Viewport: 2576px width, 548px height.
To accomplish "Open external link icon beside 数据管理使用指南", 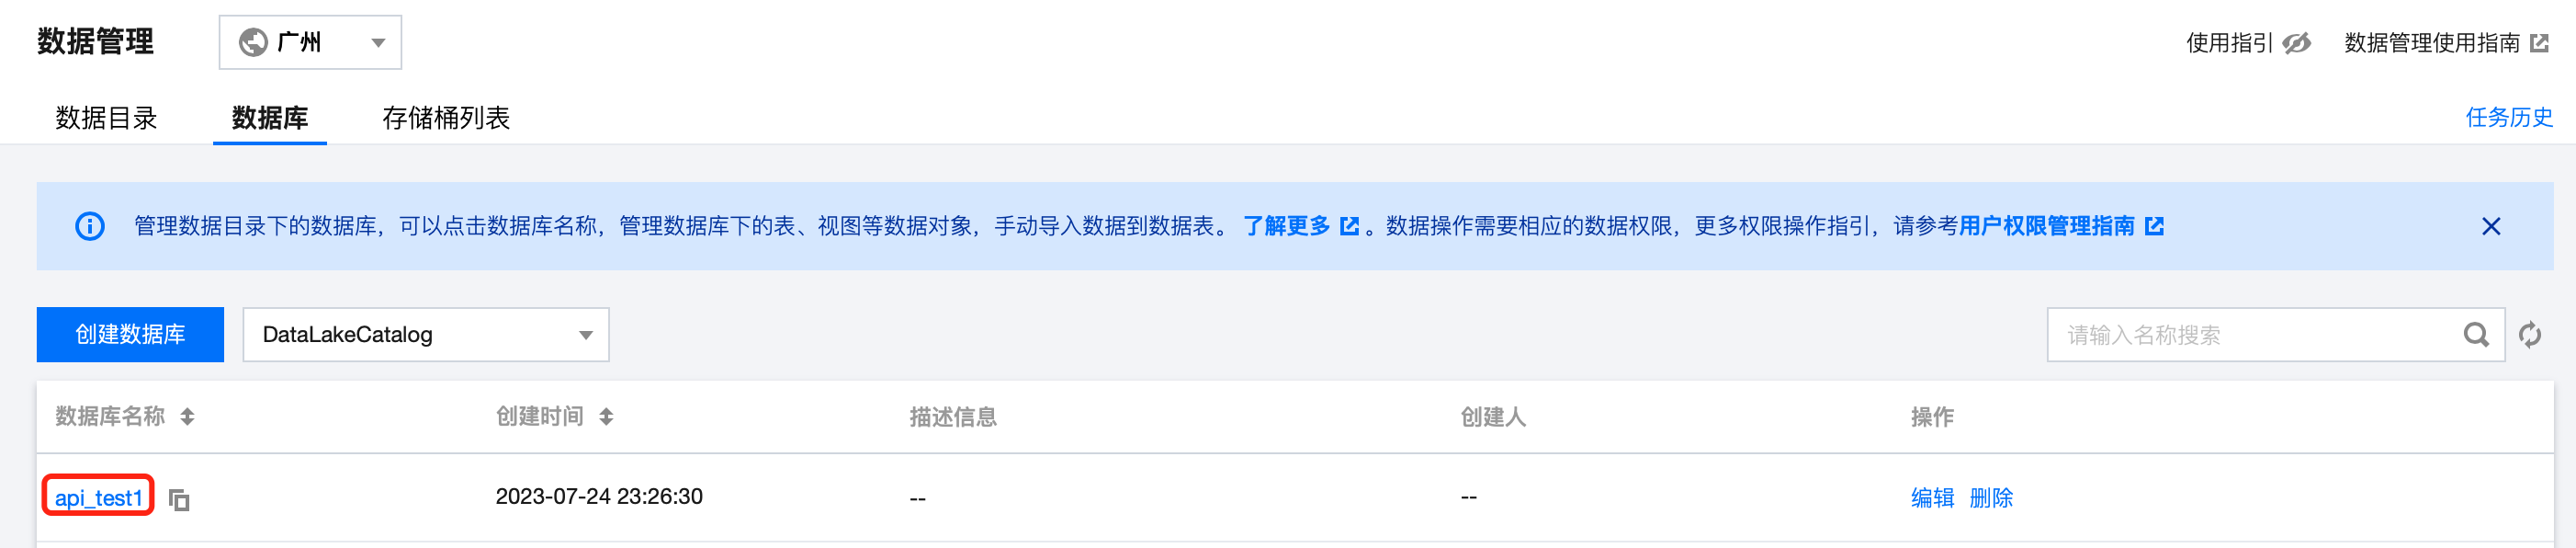I will [2539, 43].
